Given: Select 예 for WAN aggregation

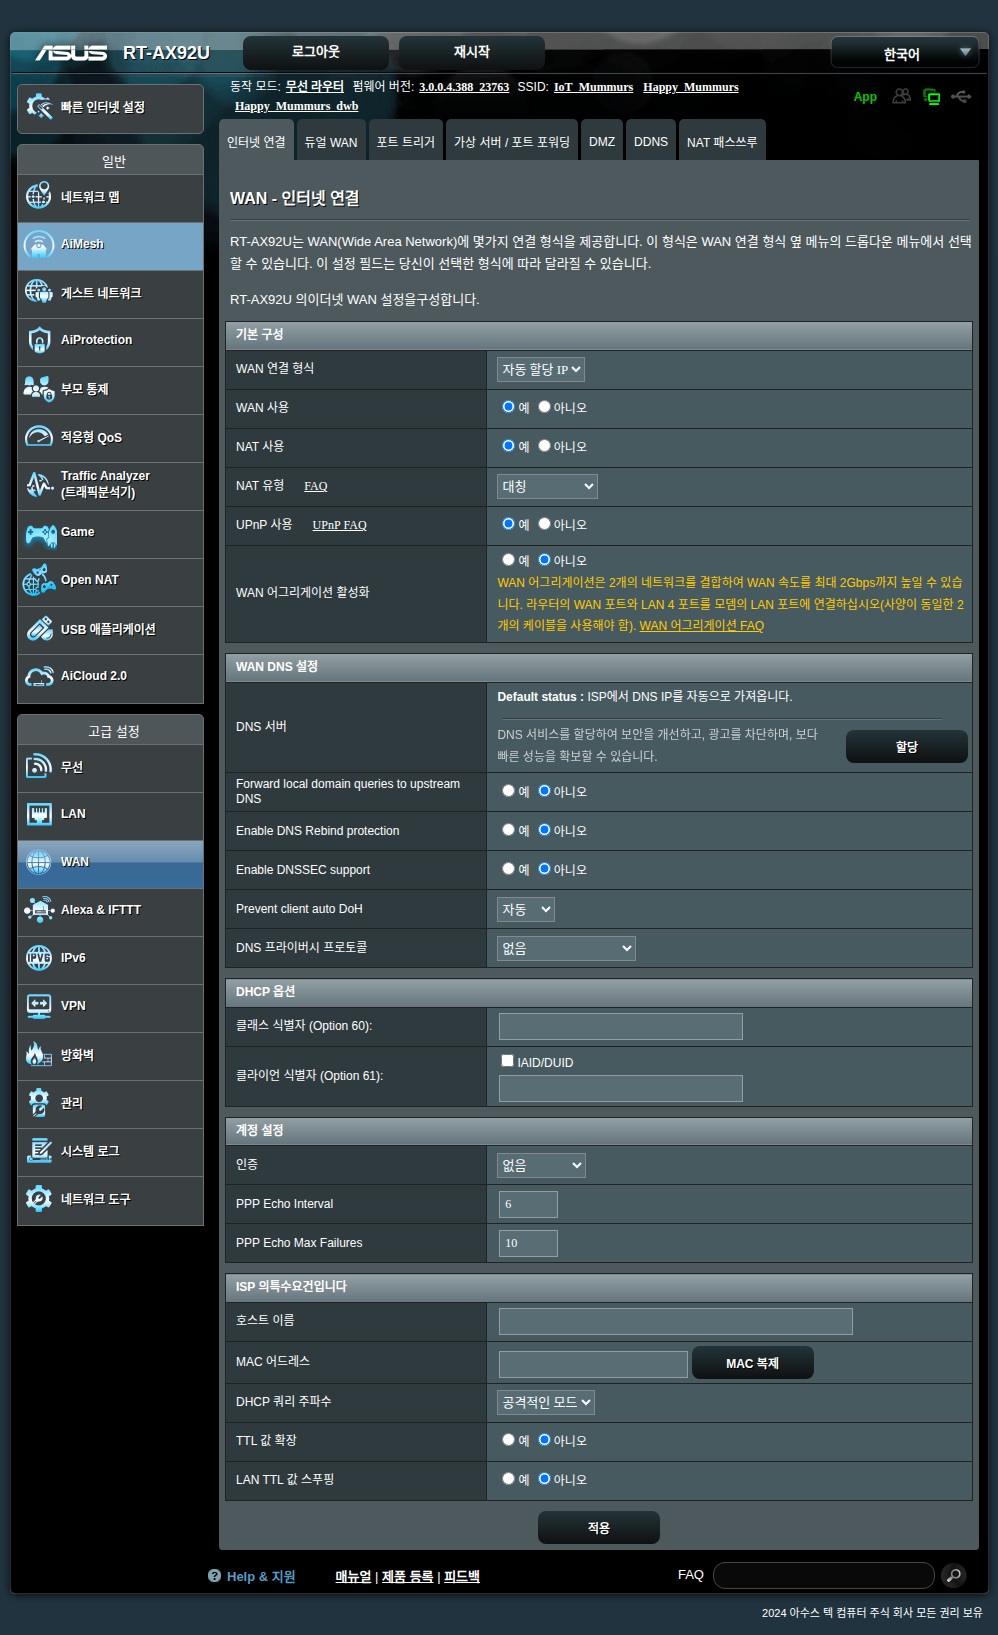Looking at the screenshot, I should (x=508, y=560).
